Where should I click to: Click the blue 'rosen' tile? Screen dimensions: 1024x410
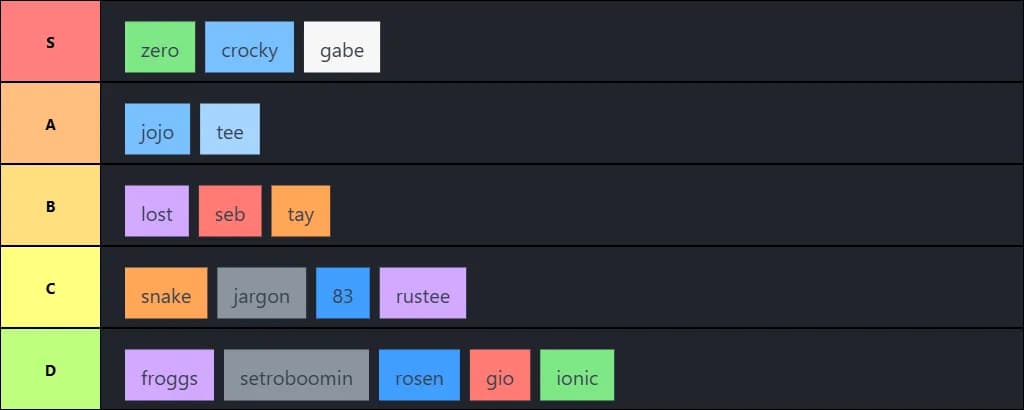(419, 376)
